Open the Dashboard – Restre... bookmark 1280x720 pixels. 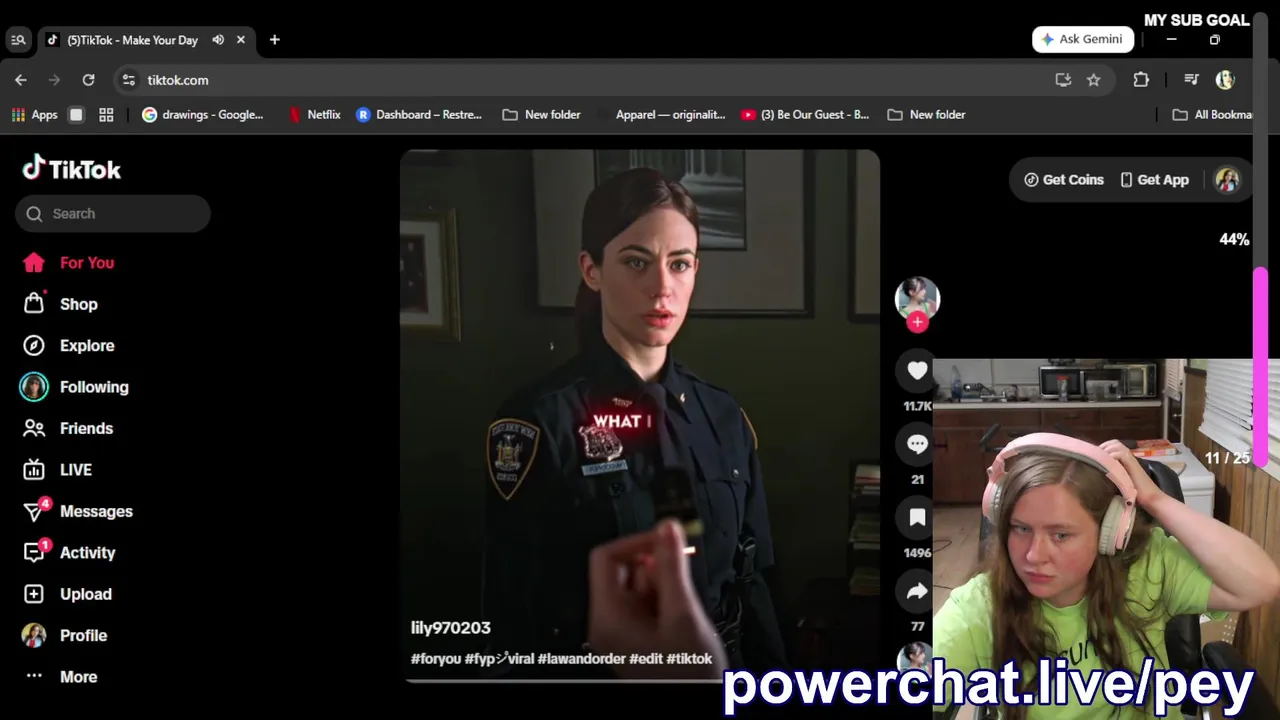coord(419,115)
